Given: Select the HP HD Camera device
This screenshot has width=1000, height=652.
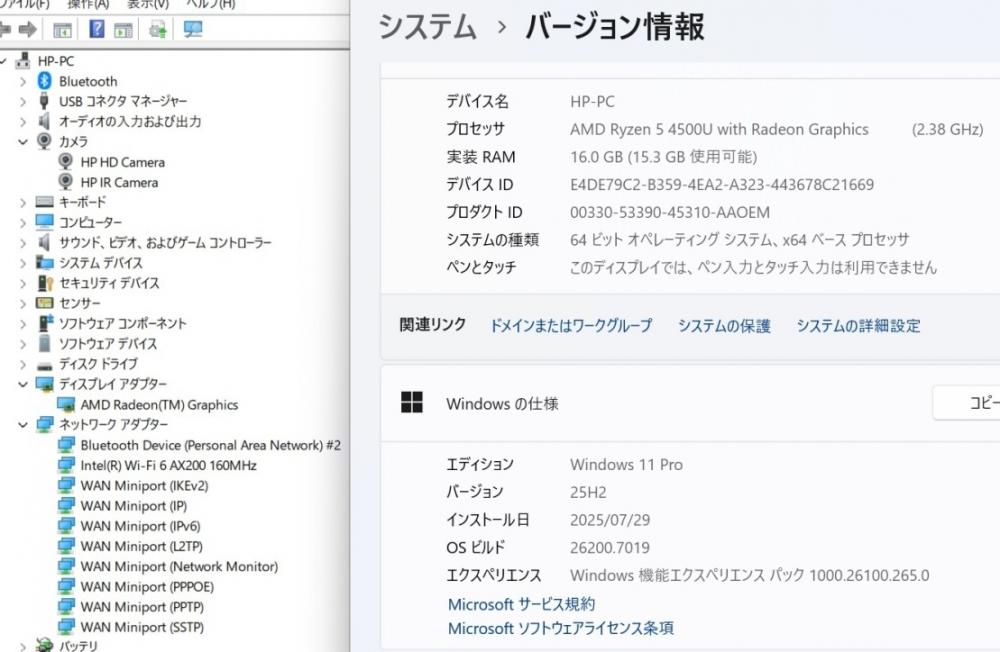Looking at the screenshot, I should pos(122,162).
